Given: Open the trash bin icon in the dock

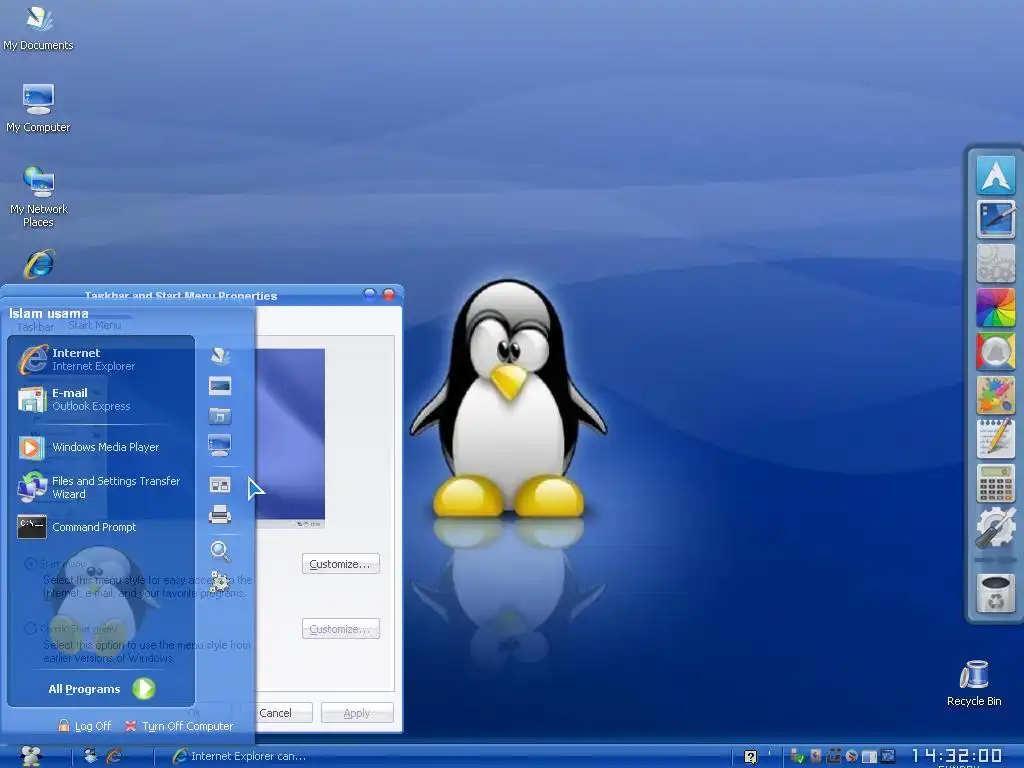Looking at the screenshot, I should point(996,593).
